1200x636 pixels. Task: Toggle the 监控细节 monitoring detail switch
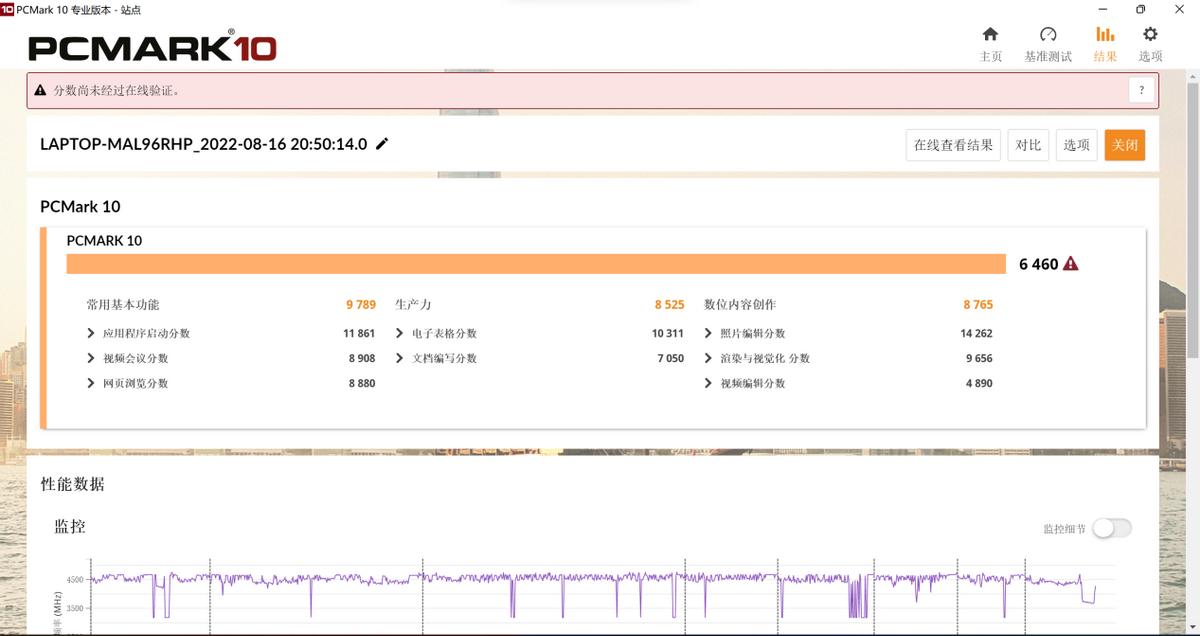point(1110,528)
